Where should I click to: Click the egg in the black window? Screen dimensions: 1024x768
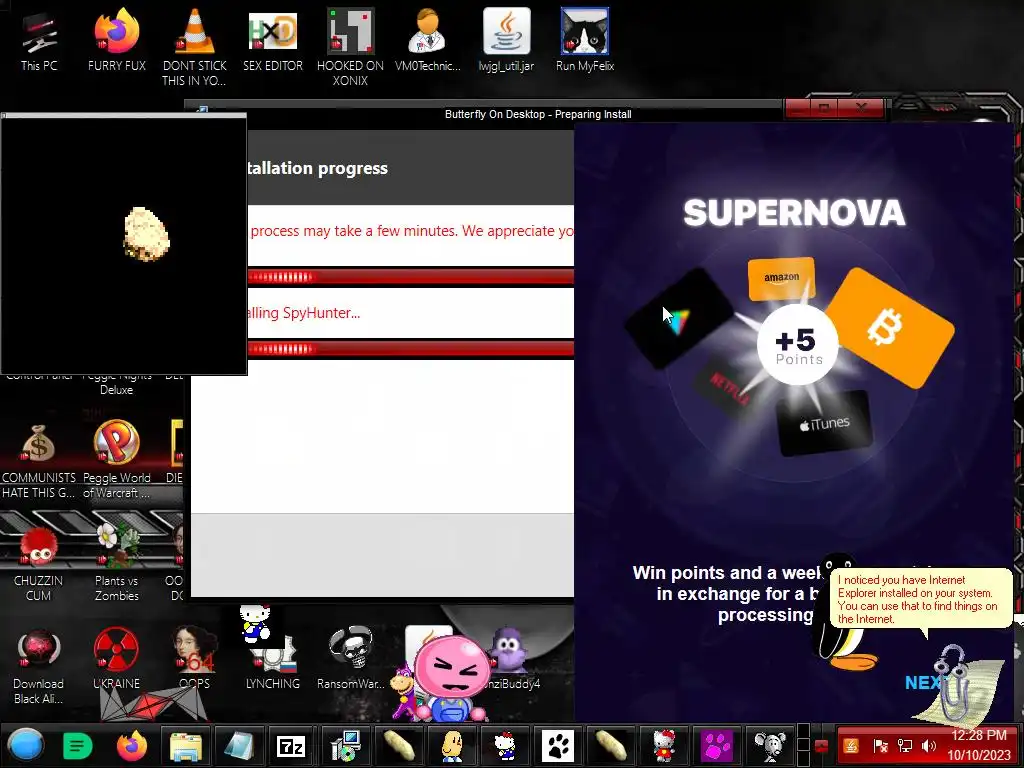click(146, 234)
